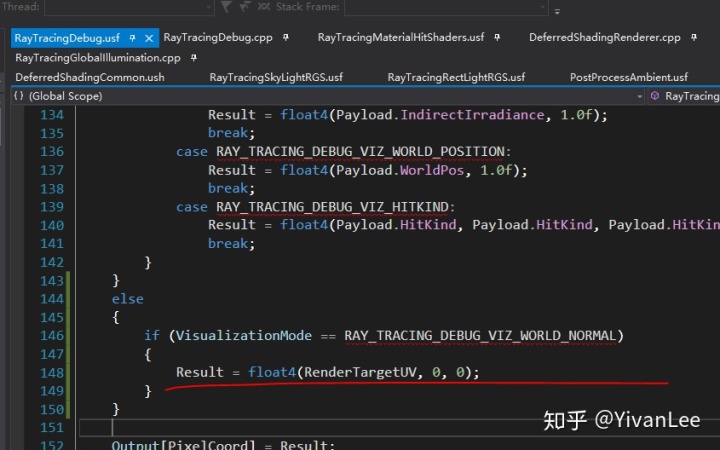Open the RayTracingMaterialHitShaders.usf tab
Viewport: 720px width, 450px height.
click(400, 38)
